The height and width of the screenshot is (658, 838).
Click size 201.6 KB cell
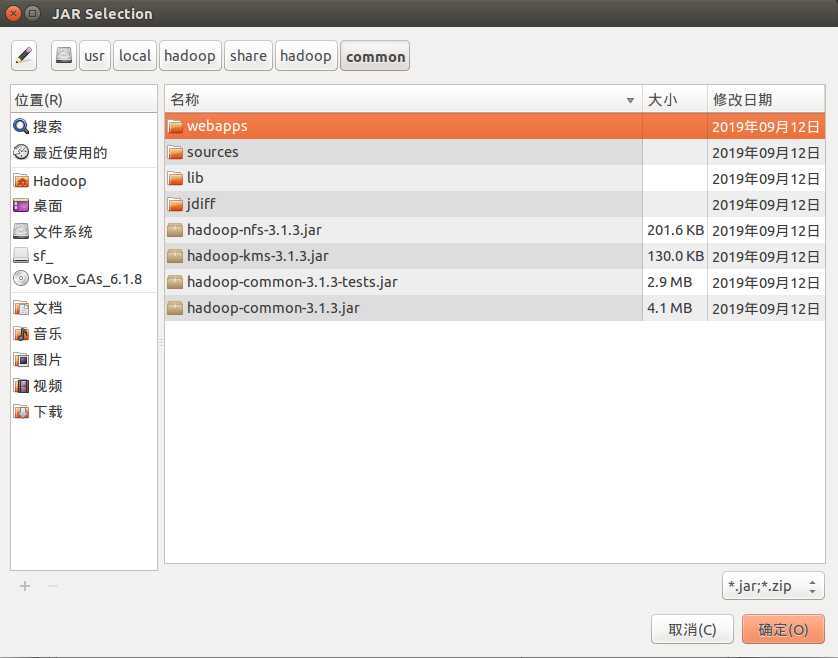[675, 230]
